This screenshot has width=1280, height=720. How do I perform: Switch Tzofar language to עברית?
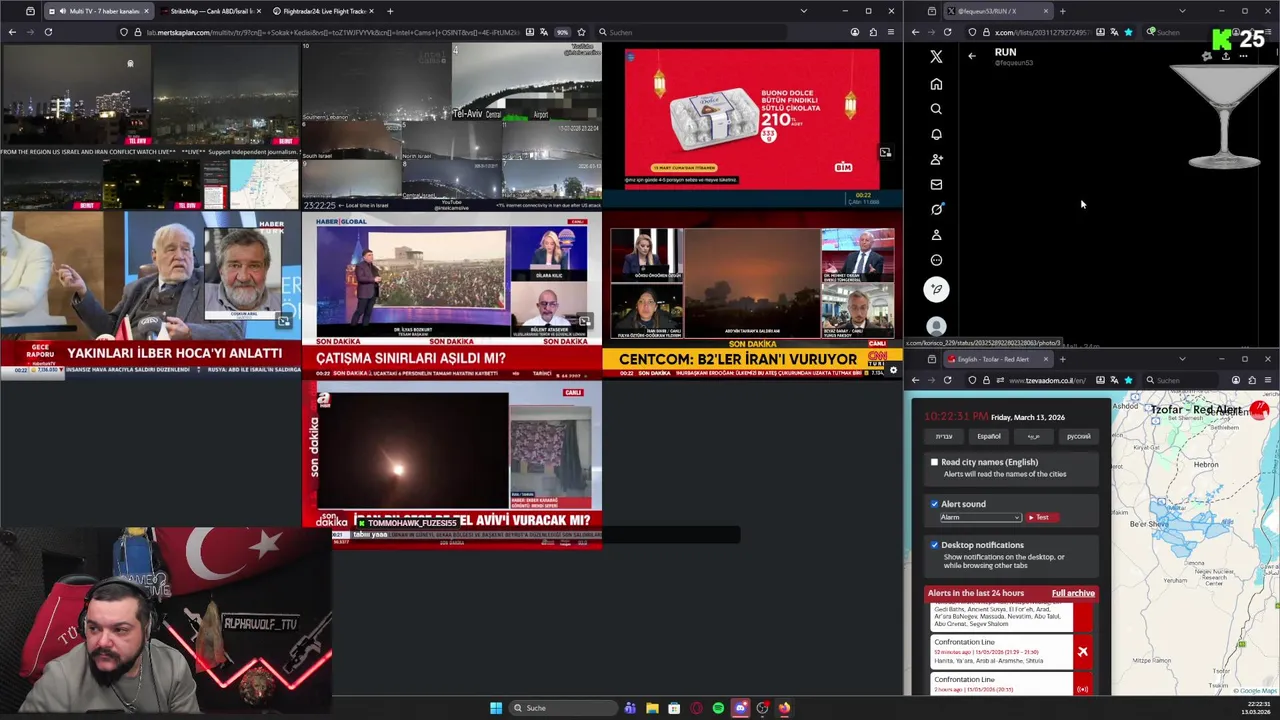coord(944,436)
